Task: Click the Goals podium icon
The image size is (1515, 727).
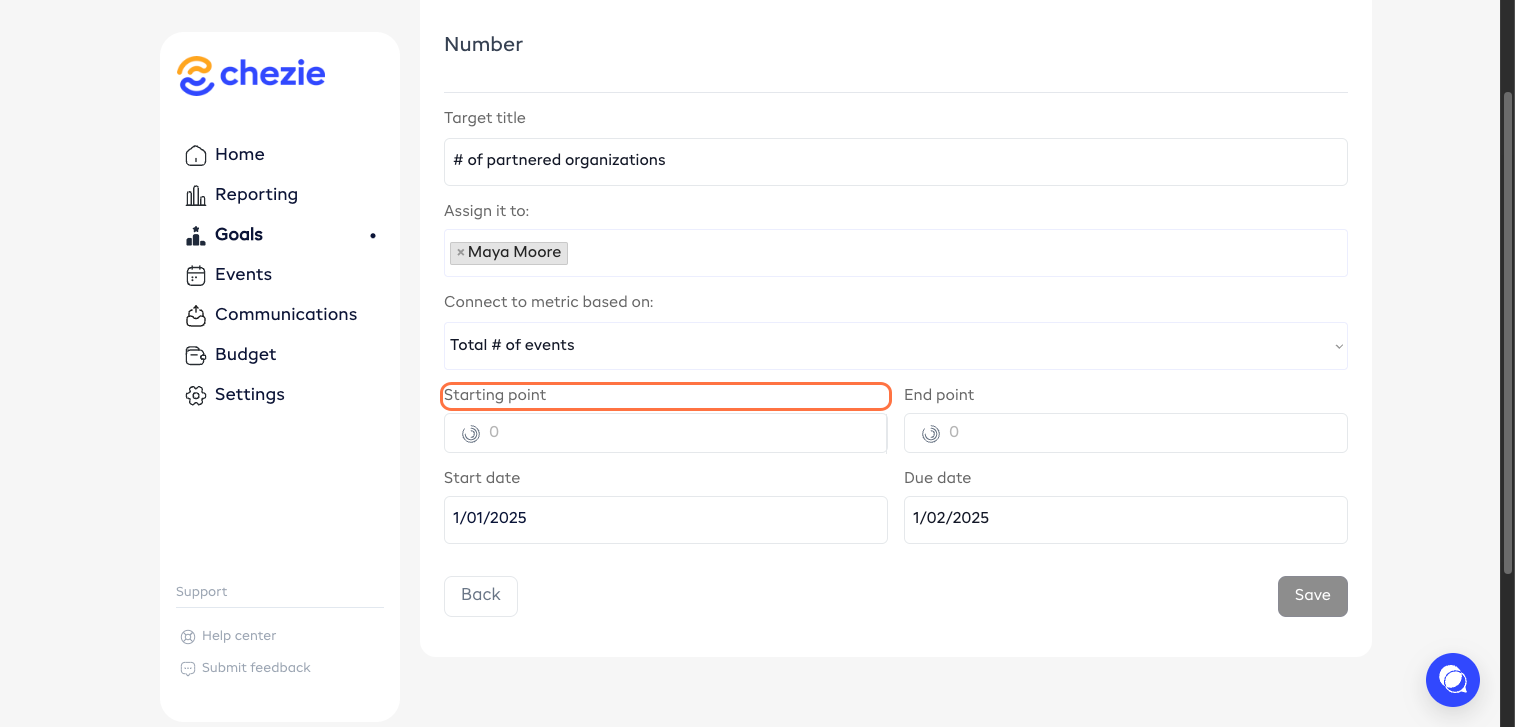Action: (196, 235)
